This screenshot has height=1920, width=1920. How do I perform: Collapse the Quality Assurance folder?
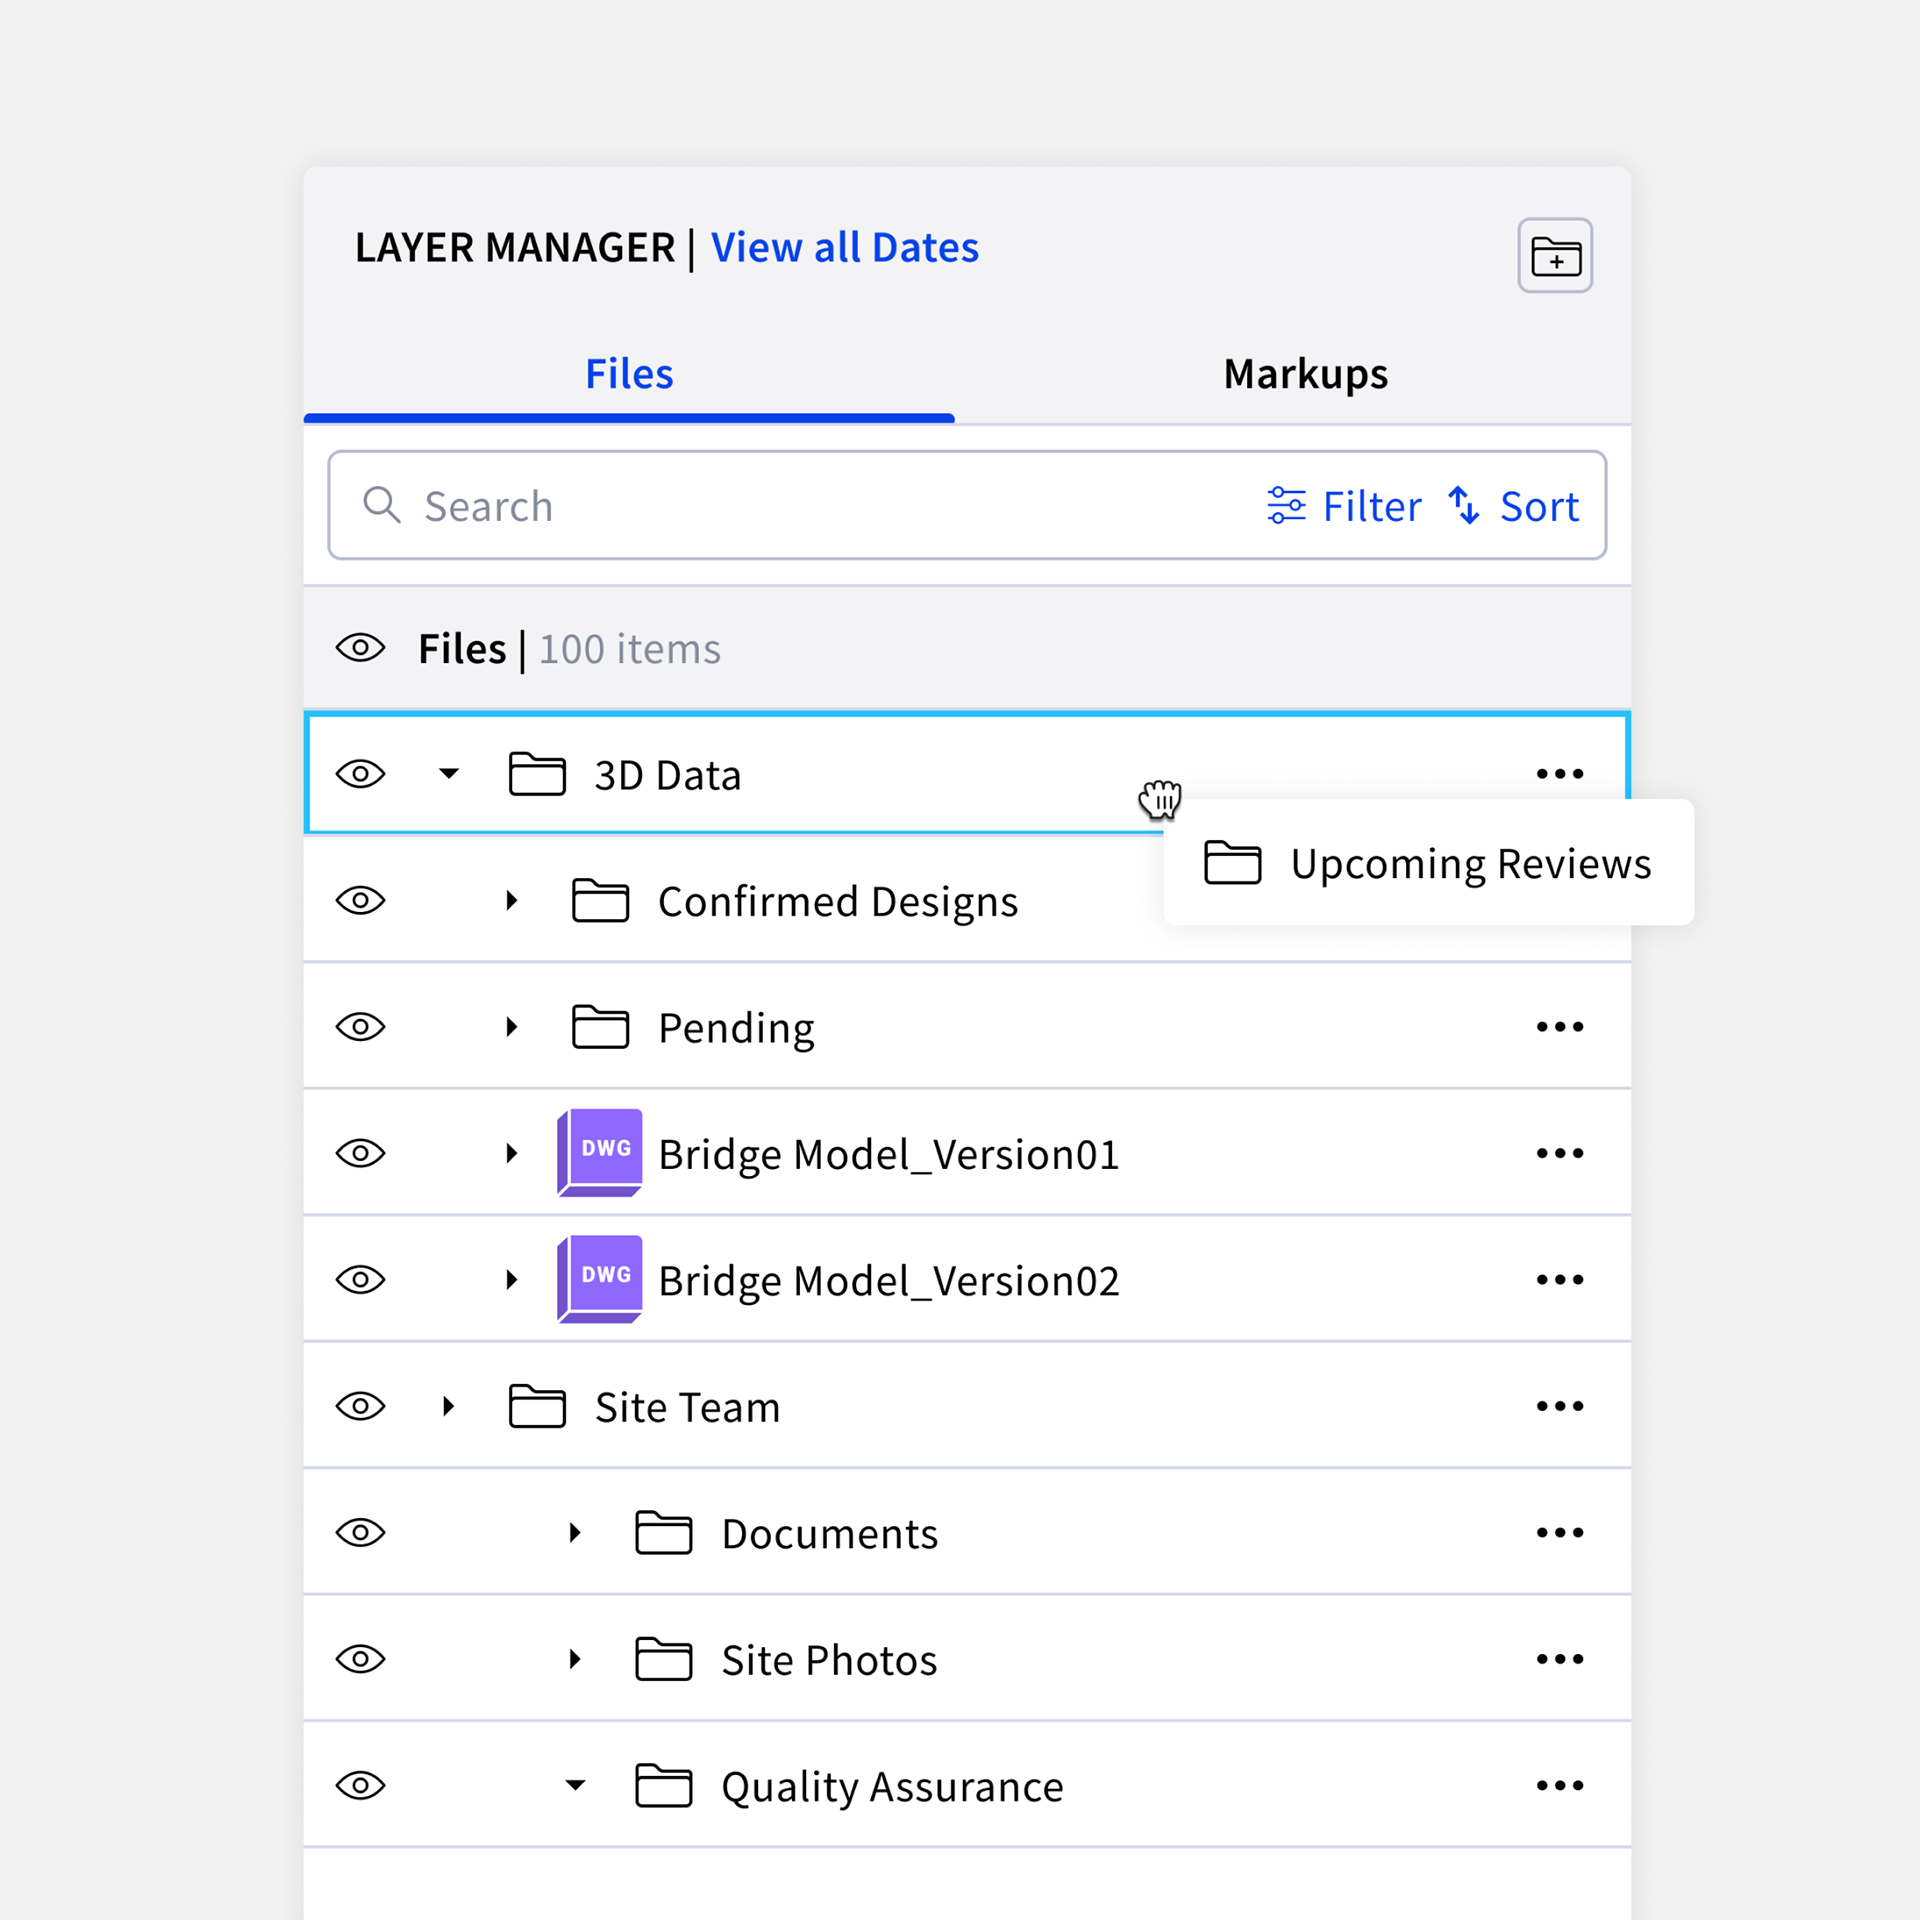point(575,1785)
